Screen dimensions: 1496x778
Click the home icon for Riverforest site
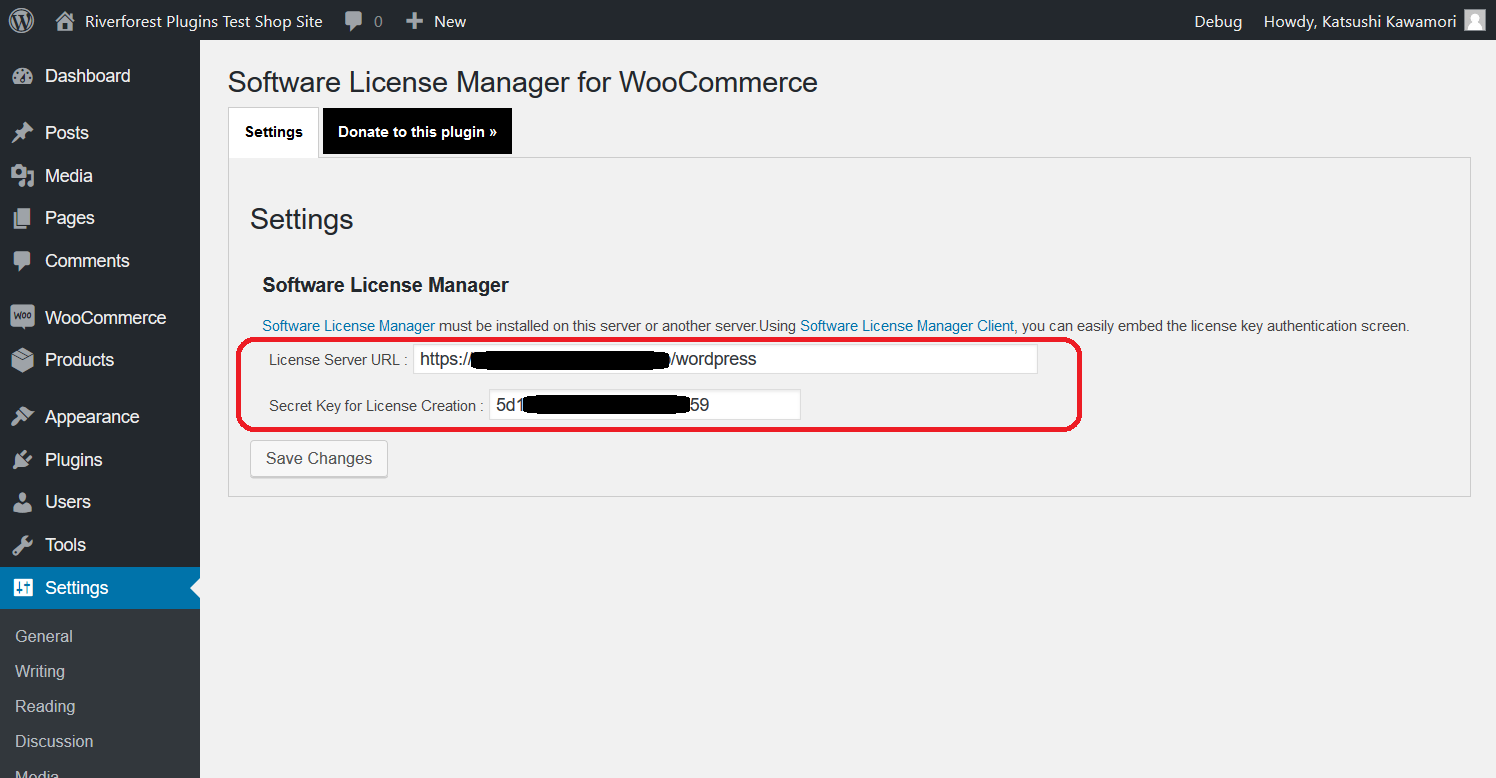(65, 21)
